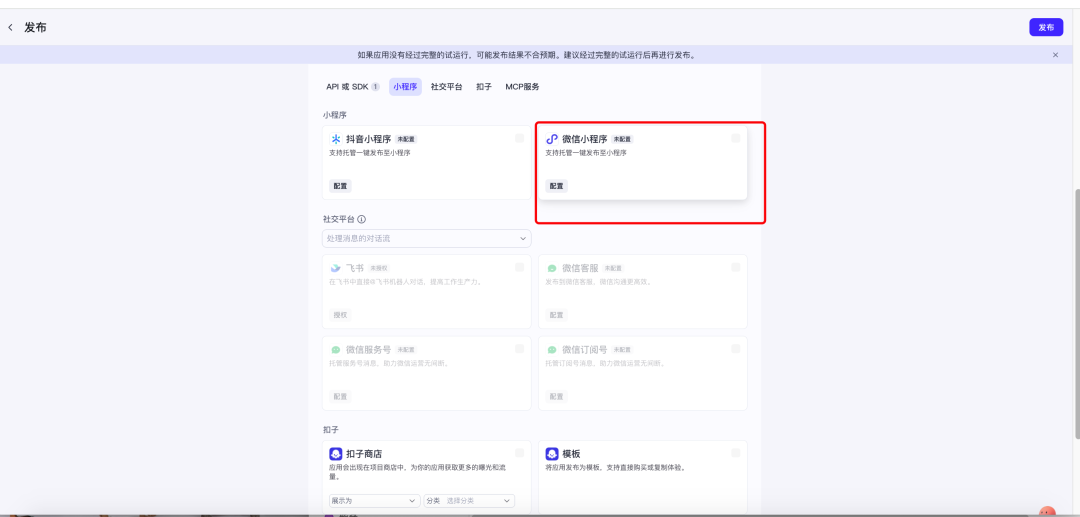1080x517 pixels.
Task: Select the 小程序 tab
Action: (x=405, y=87)
